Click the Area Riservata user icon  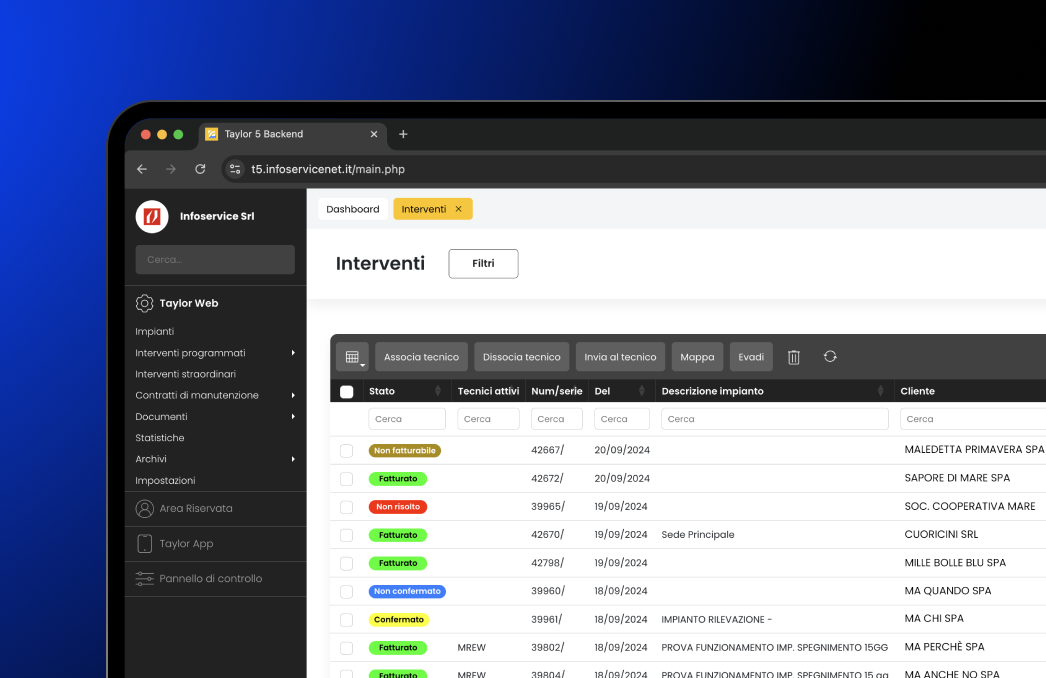144,508
